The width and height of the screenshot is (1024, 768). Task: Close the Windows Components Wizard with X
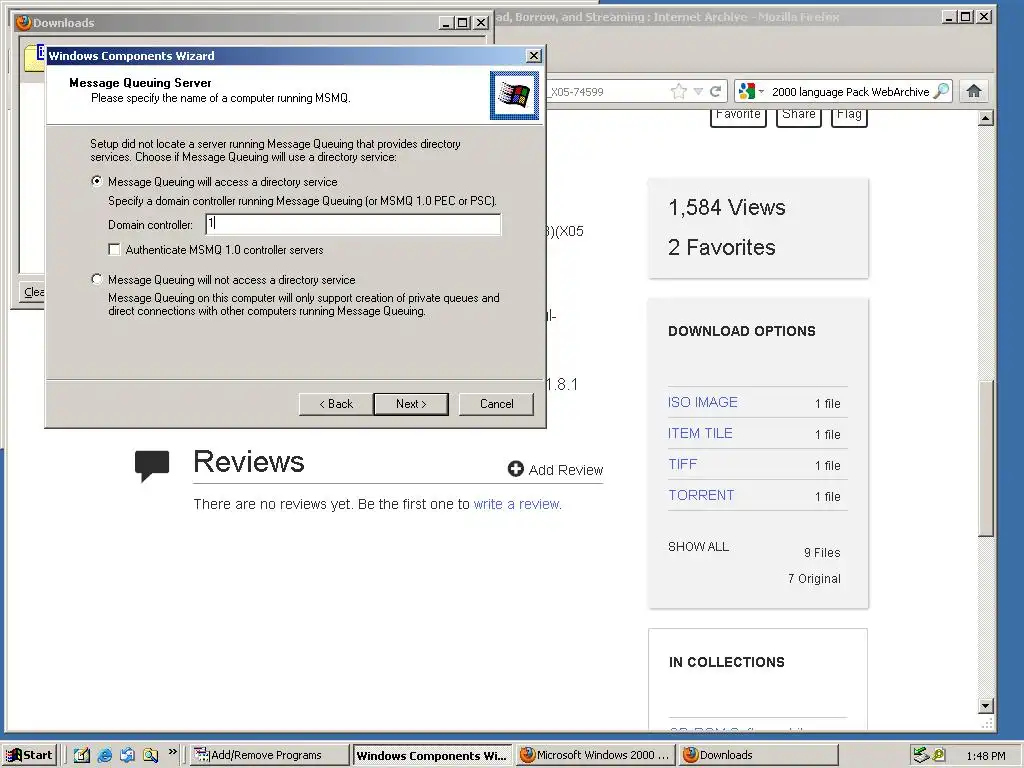[534, 56]
